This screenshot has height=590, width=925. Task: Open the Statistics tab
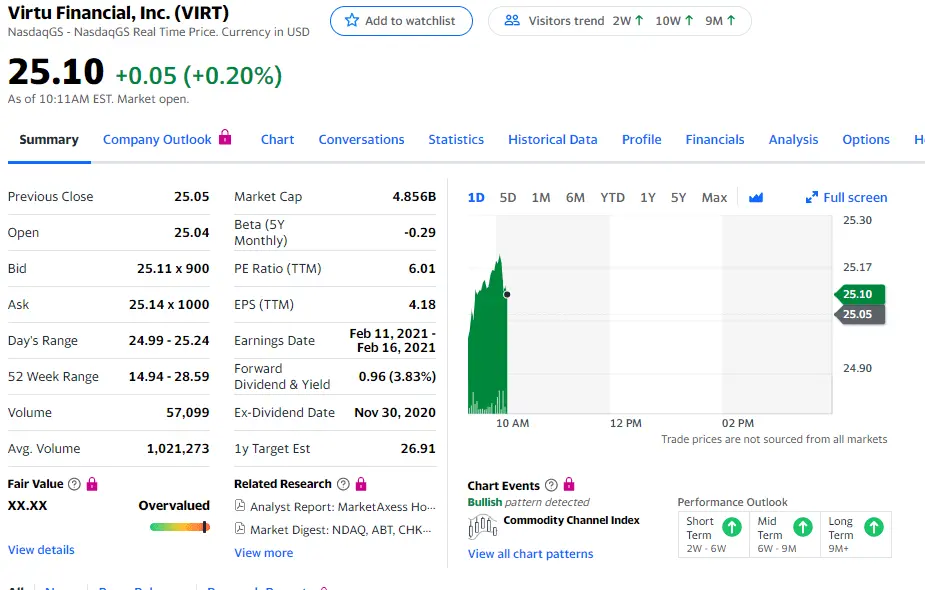click(456, 140)
